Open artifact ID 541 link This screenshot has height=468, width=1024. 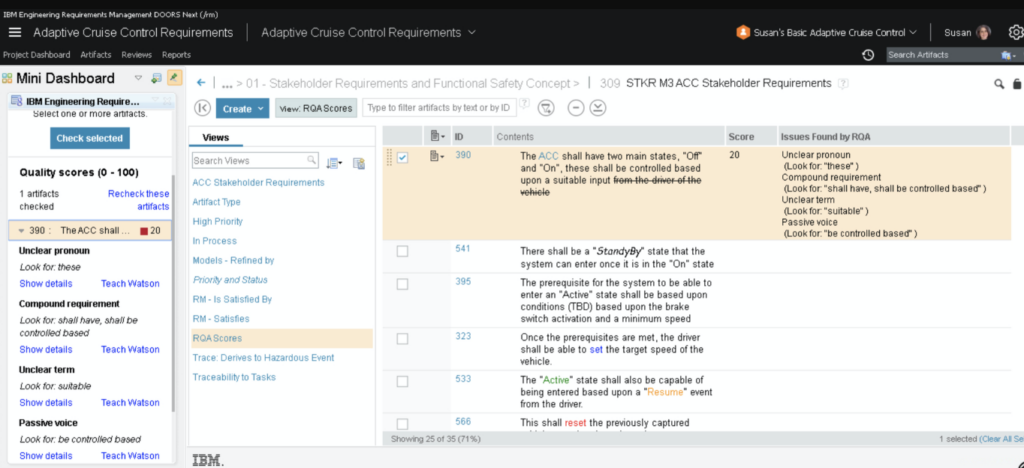tap(462, 249)
